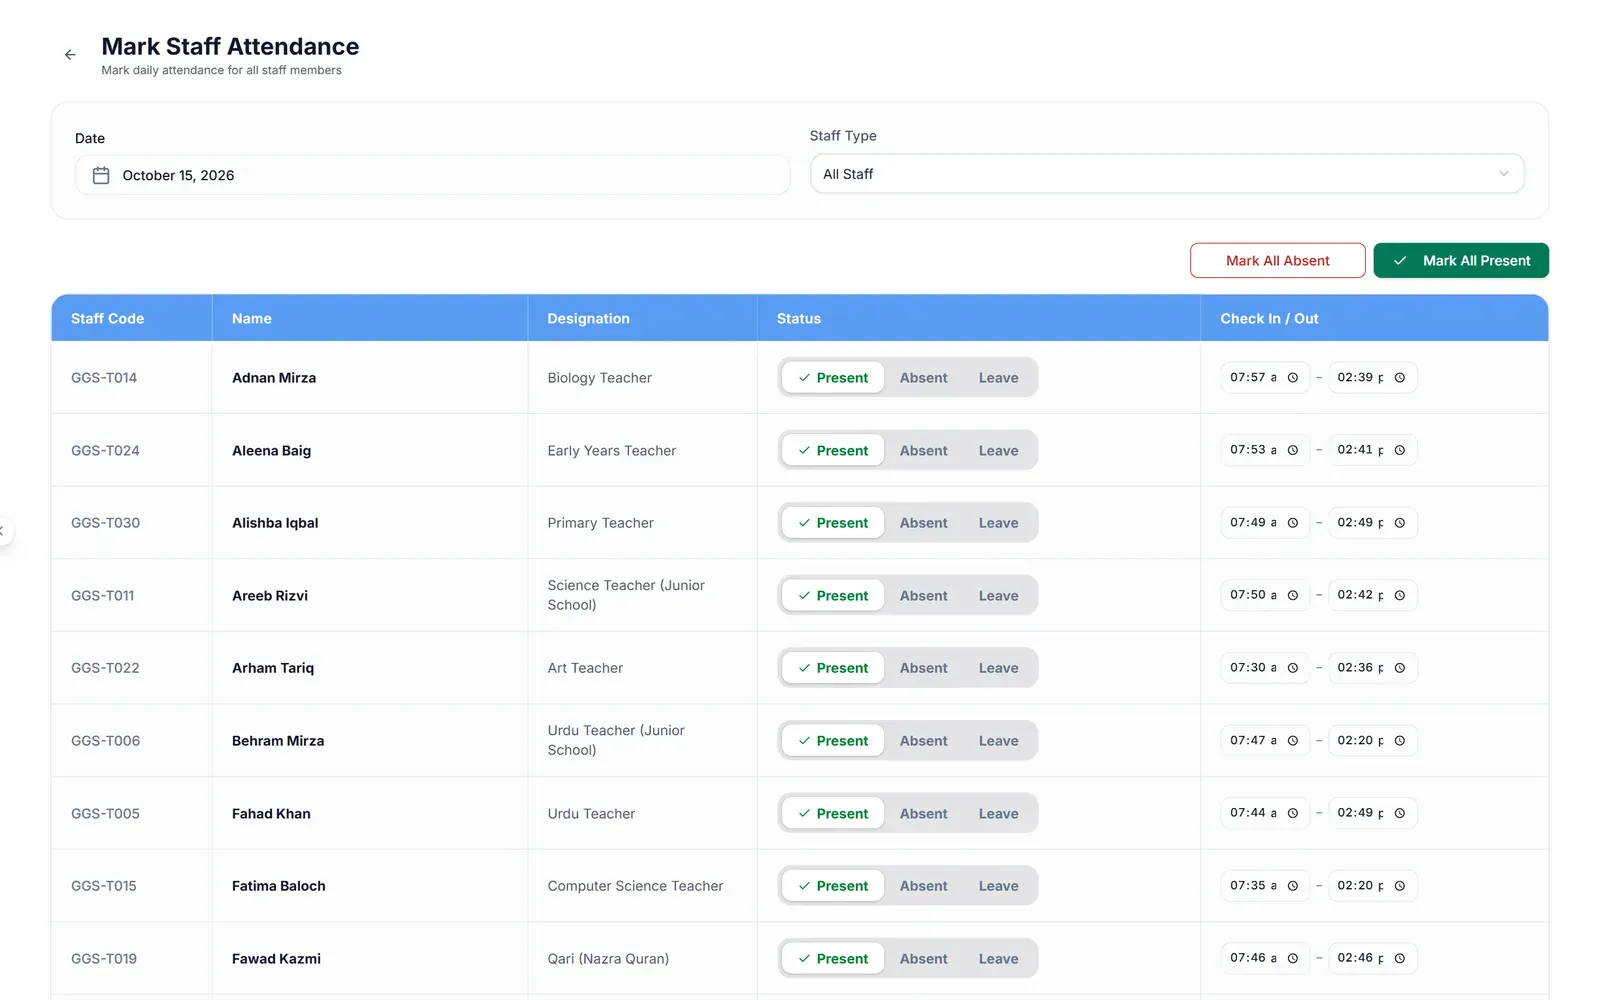This screenshot has width=1600, height=1000.
Task: Click clock icon in Behram Mirza's check-out time
Action: (1400, 741)
